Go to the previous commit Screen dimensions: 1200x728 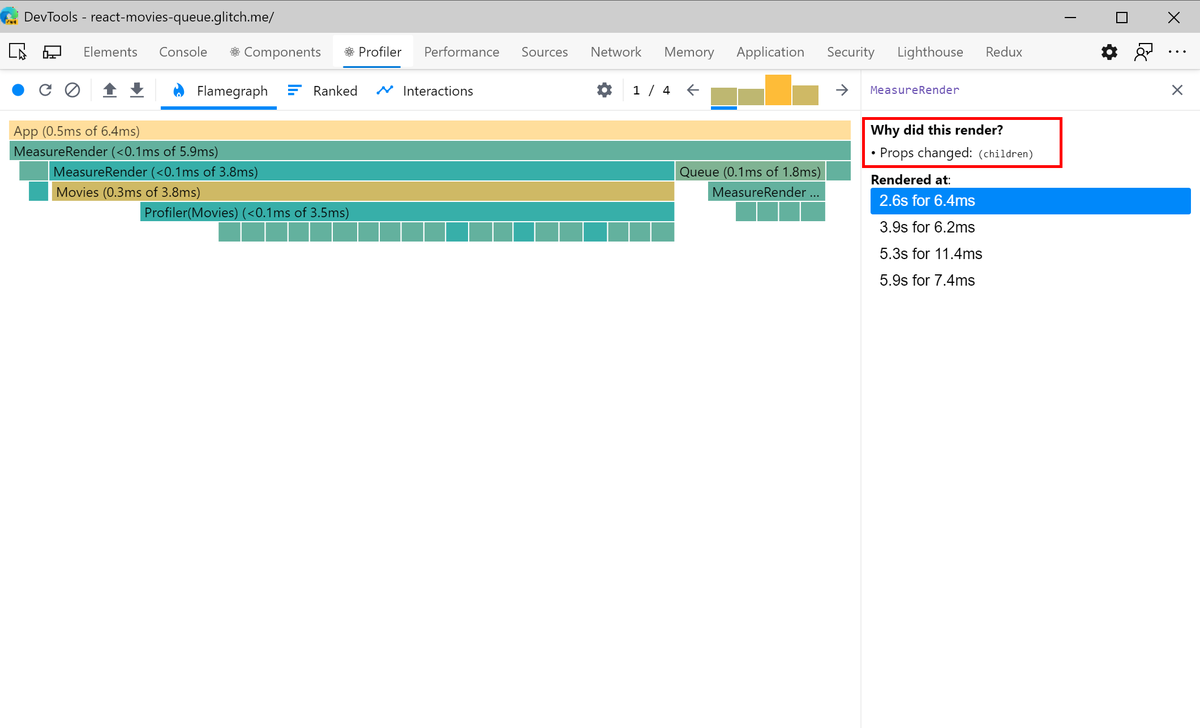(x=692, y=90)
